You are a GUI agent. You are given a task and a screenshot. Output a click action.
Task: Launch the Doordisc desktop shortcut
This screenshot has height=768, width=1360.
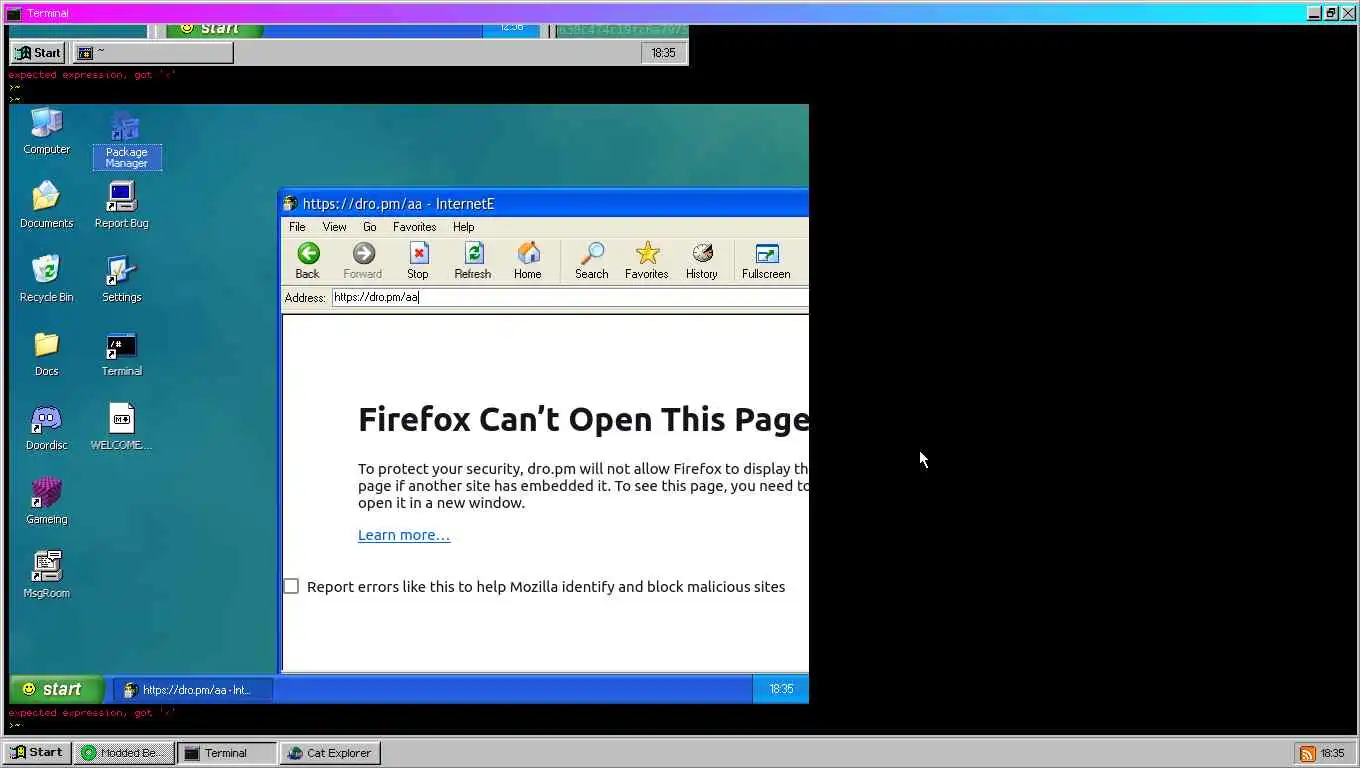[47, 427]
